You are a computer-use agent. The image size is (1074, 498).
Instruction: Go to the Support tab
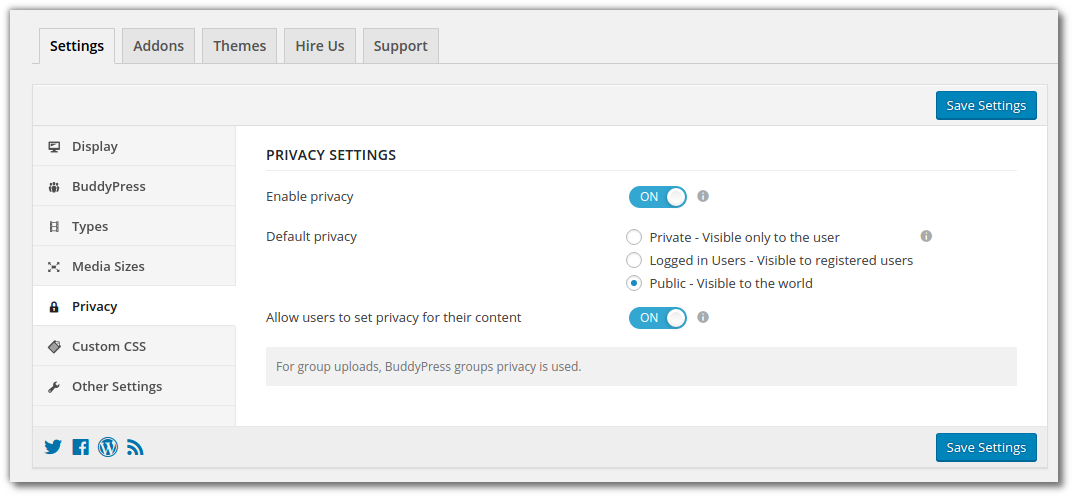[x=400, y=46]
